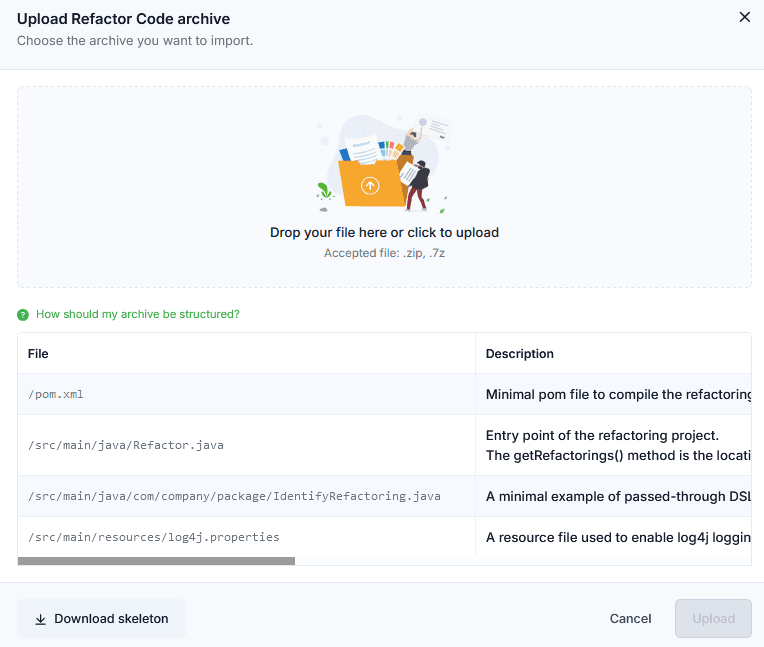Screen dimensions: 764x647
Task: Select the IdentifyRefactoring.java path cell
Action: pyautogui.click(x=247, y=496)
